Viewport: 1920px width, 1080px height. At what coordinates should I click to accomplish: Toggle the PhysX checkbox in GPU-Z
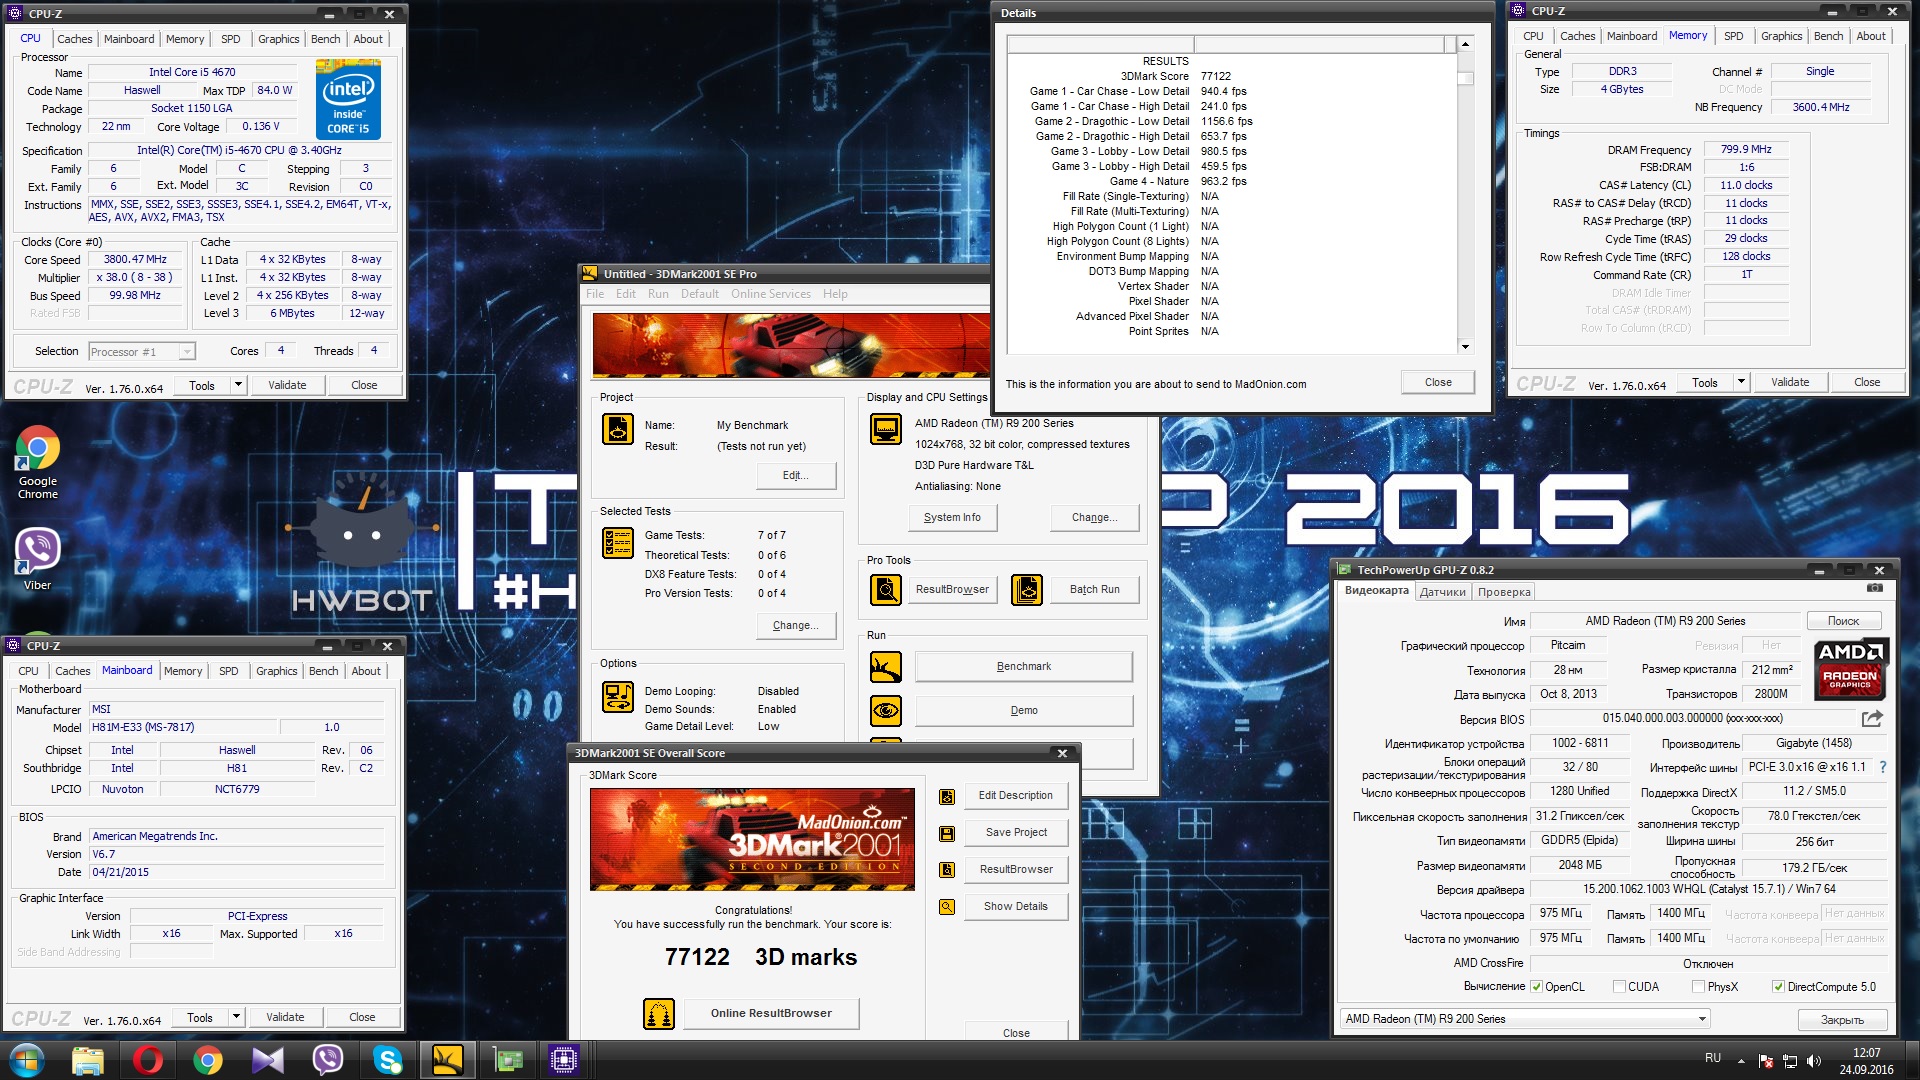coord(1698,987)
